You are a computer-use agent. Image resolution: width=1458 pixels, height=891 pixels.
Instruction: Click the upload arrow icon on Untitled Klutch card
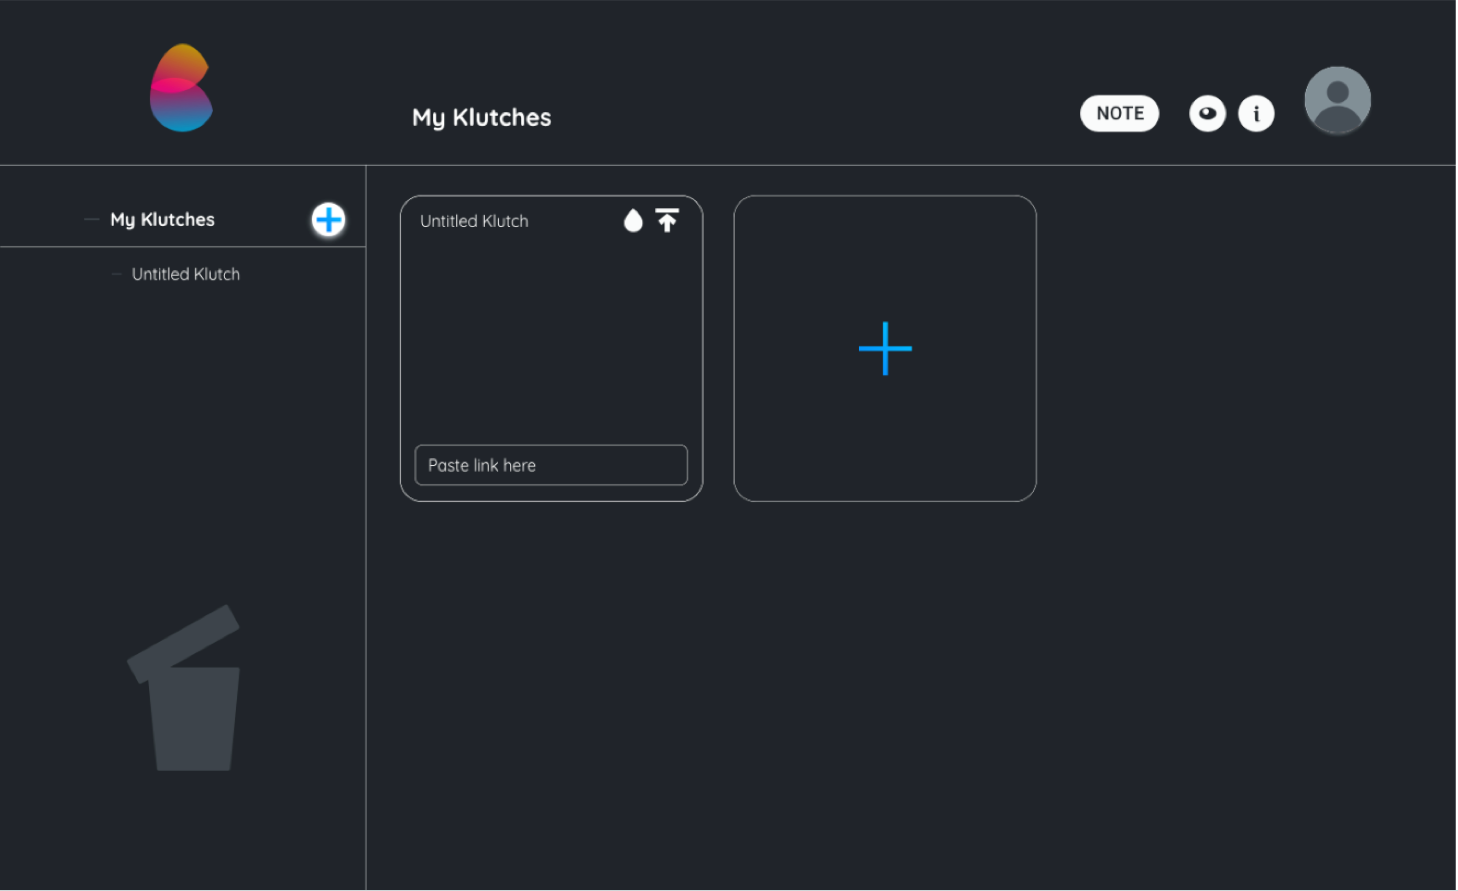click(667, 220)
